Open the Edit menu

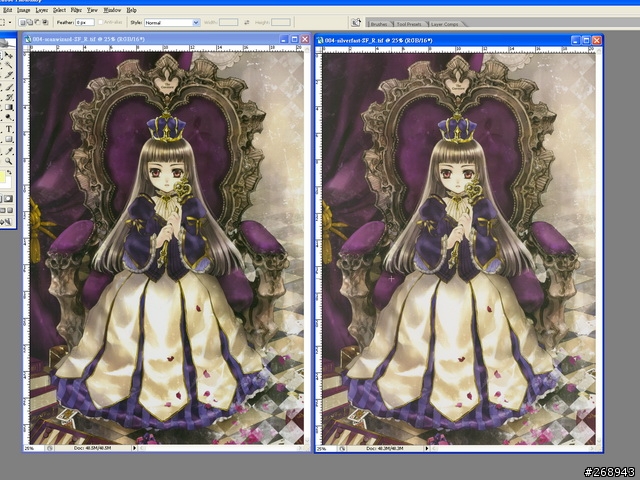point(7,10)
